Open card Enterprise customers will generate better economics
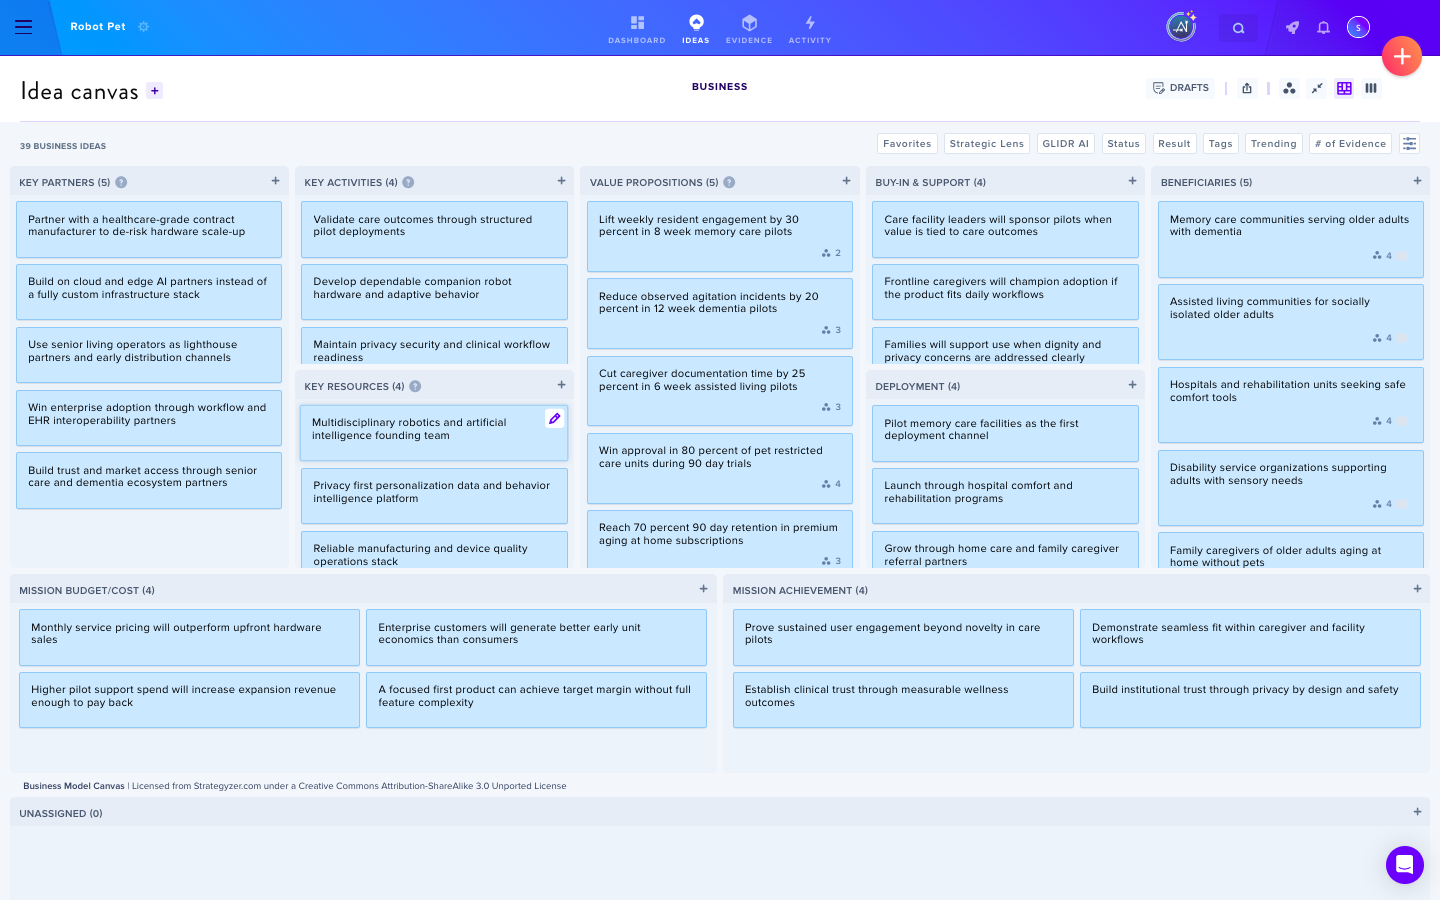The image size is (1440, 900). (x=536, y=637)
